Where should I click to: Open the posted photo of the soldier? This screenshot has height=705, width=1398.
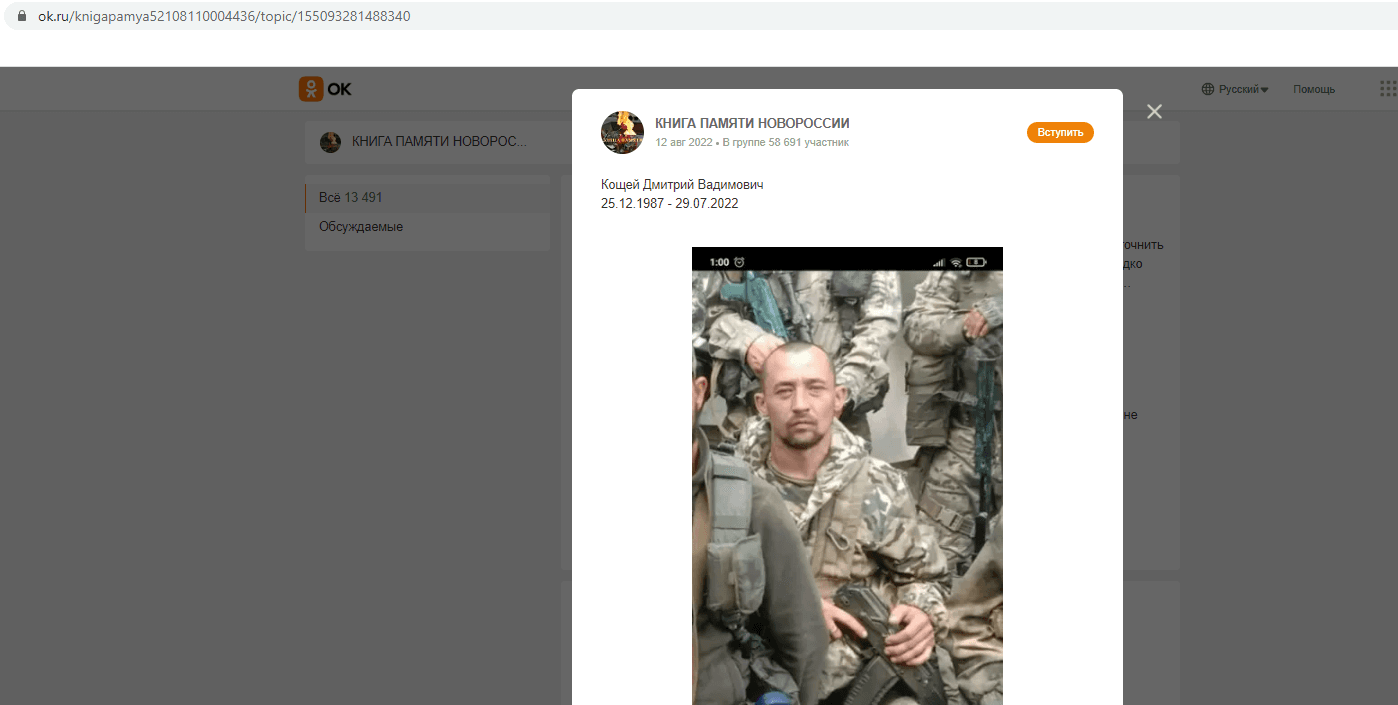point(847,476)
